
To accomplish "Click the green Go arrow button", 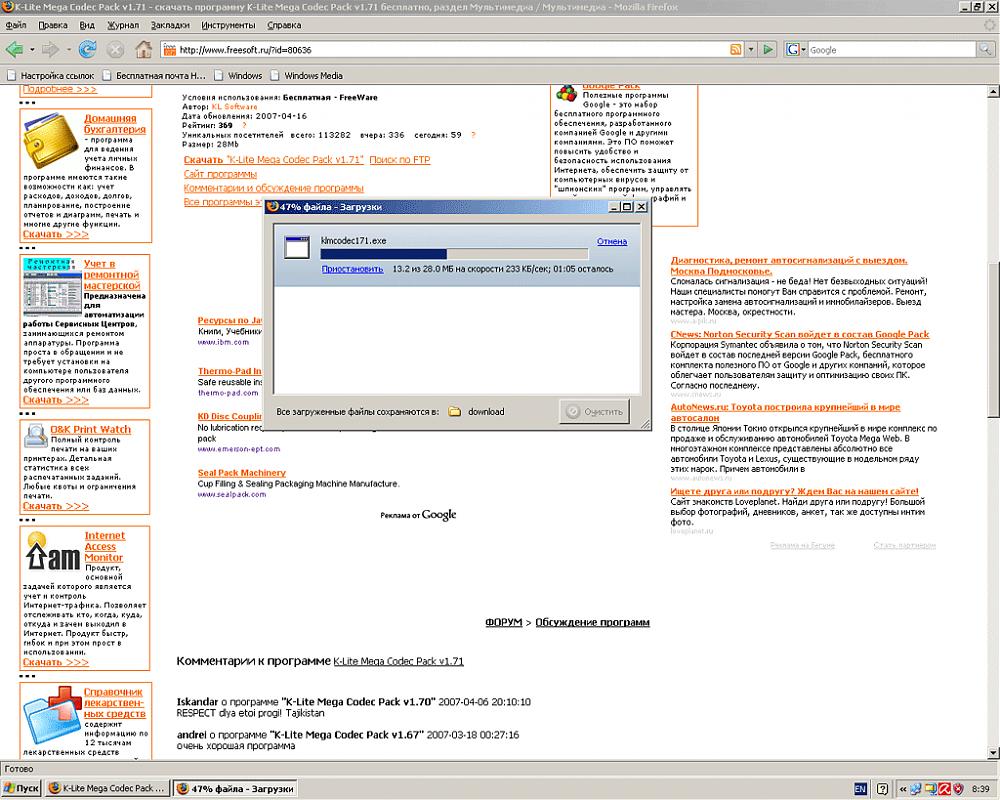I will [x=768, y=49].
